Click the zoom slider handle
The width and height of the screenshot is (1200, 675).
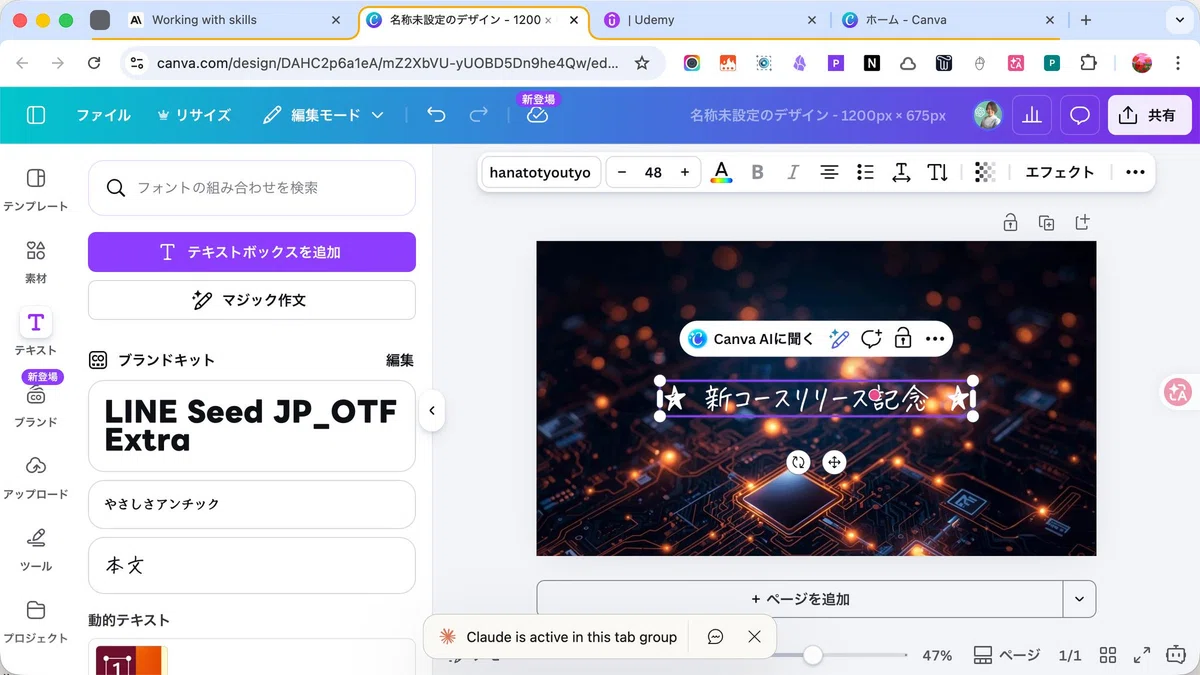813,655
